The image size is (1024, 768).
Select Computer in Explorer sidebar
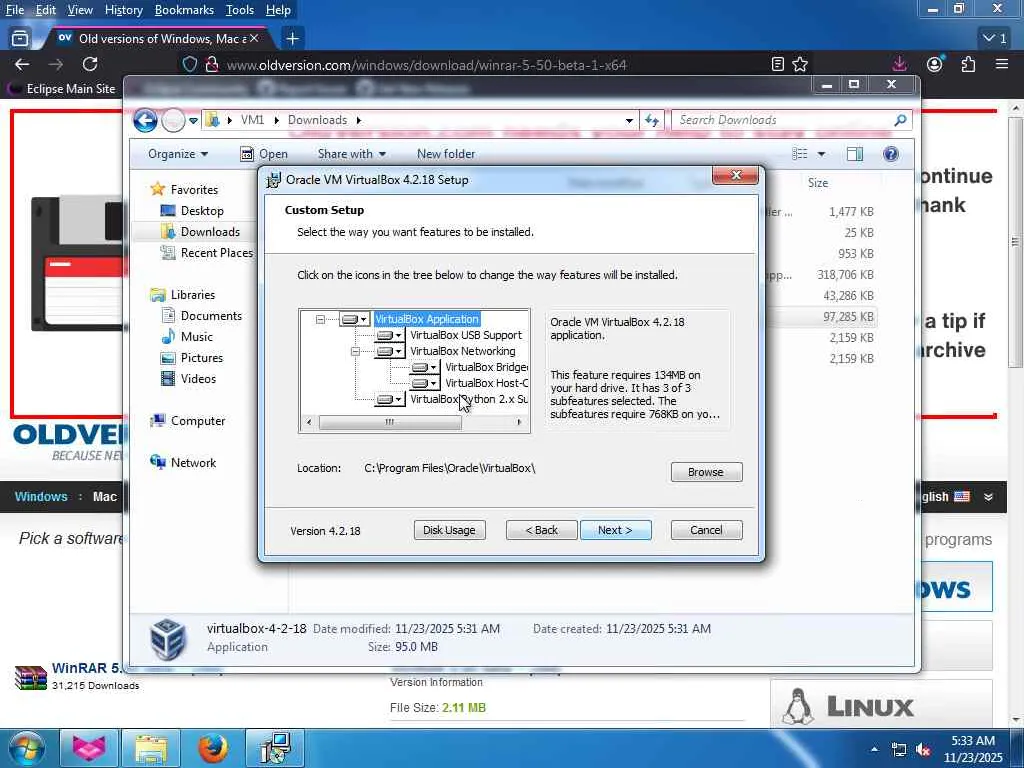pyautogui.click(x=198, y=421)
